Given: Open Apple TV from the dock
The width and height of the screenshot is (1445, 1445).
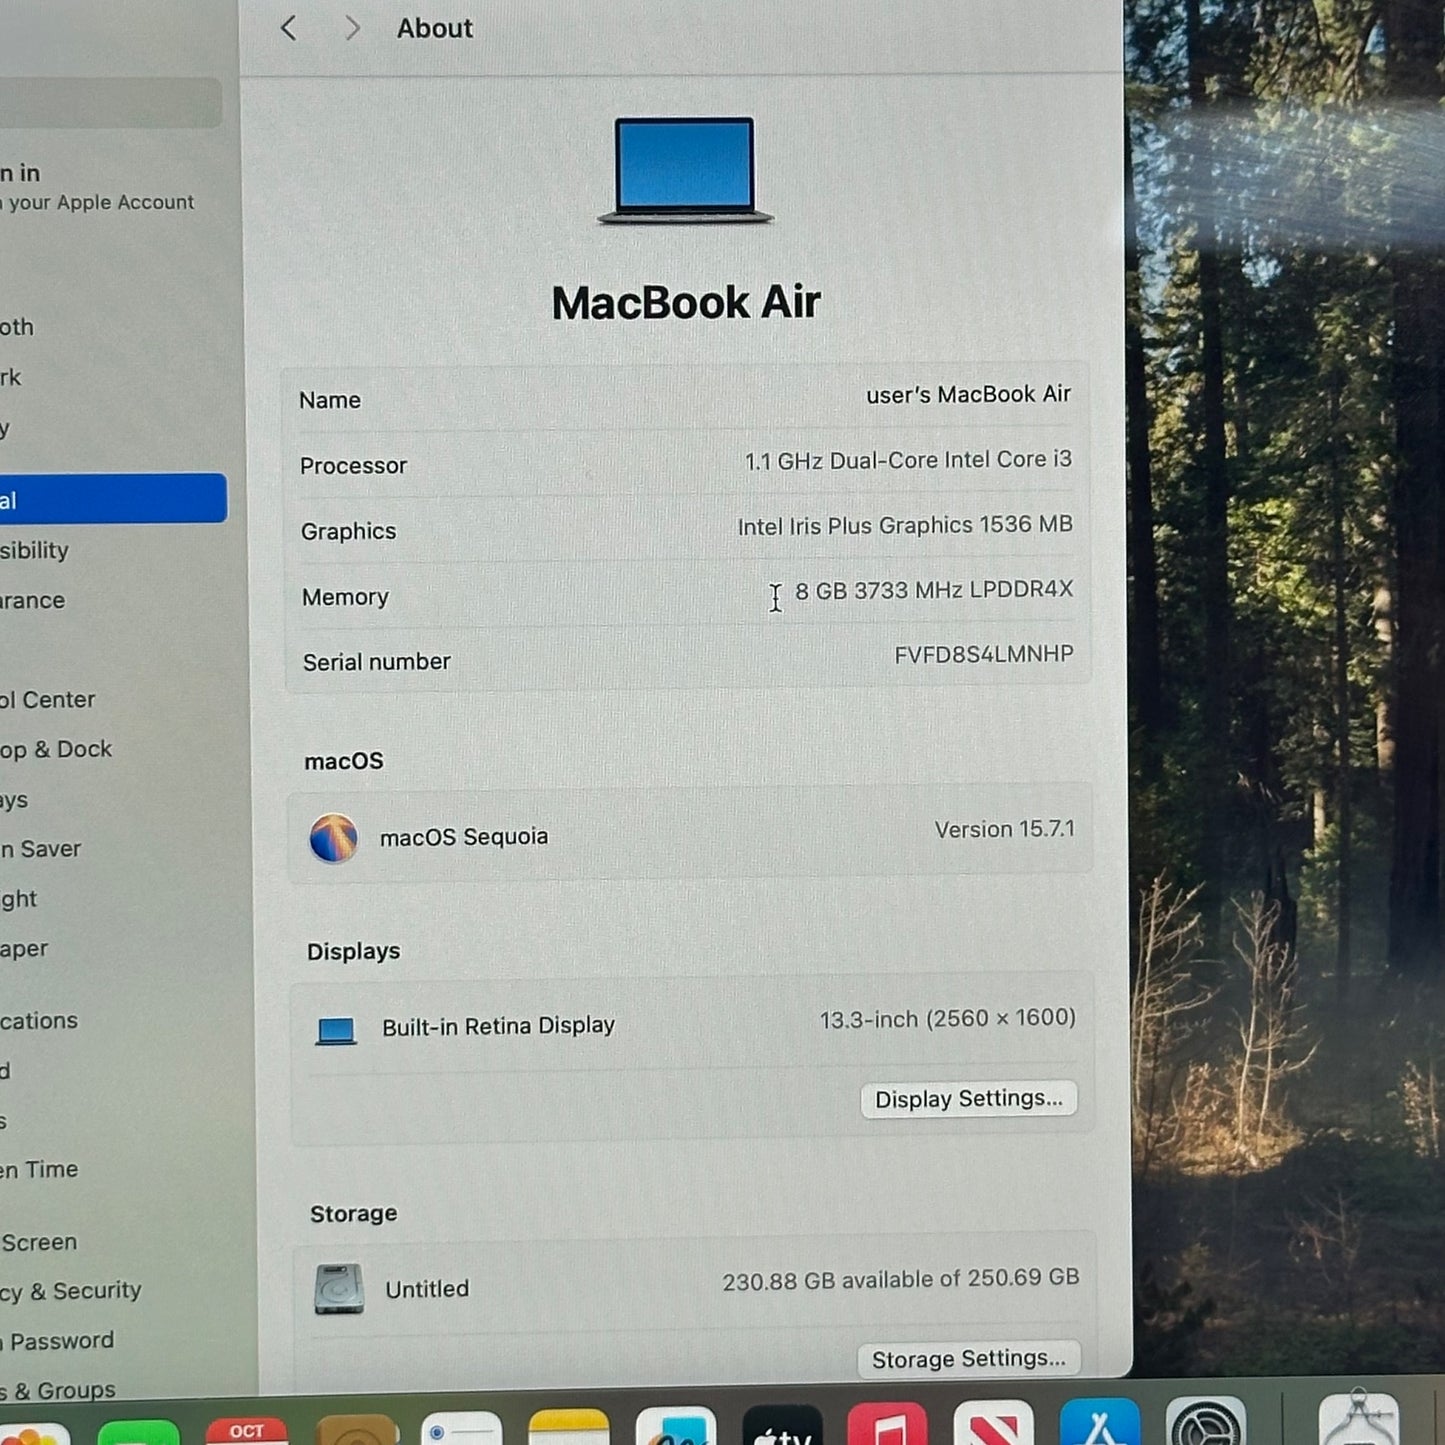Looking at the screenshot, I should pos(782,1427).
